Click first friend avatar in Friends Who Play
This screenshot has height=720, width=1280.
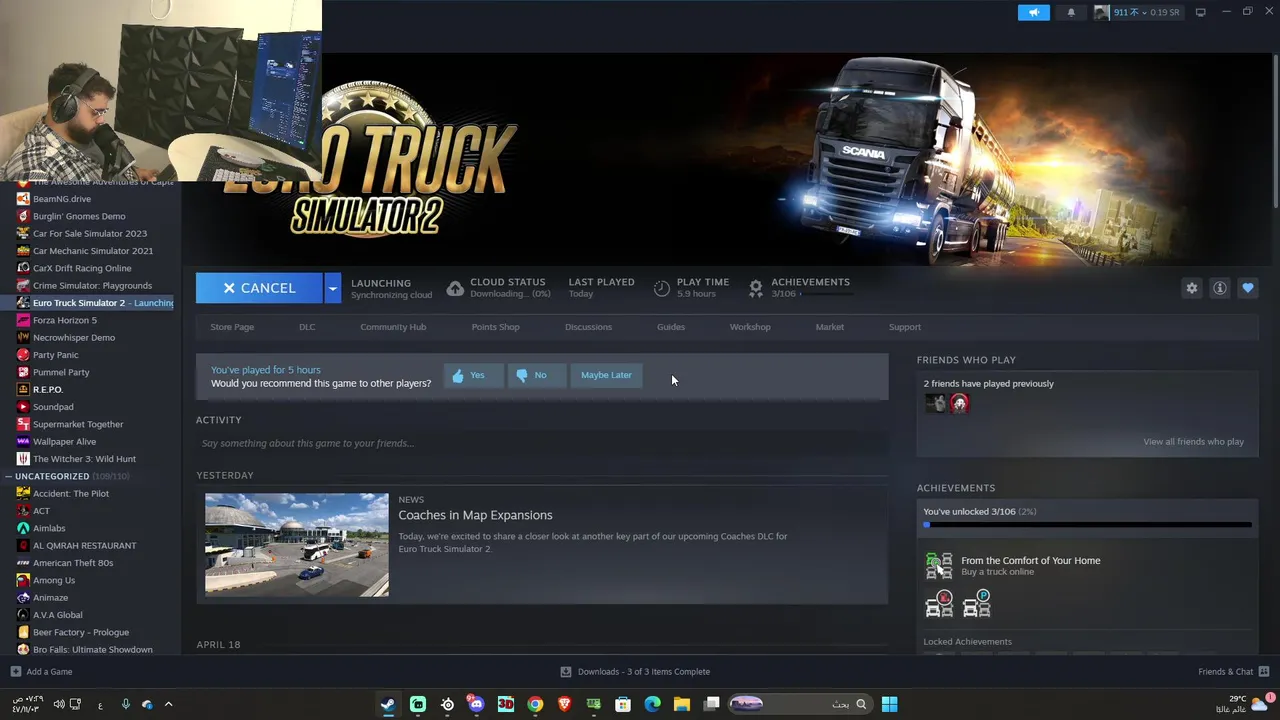935,403
